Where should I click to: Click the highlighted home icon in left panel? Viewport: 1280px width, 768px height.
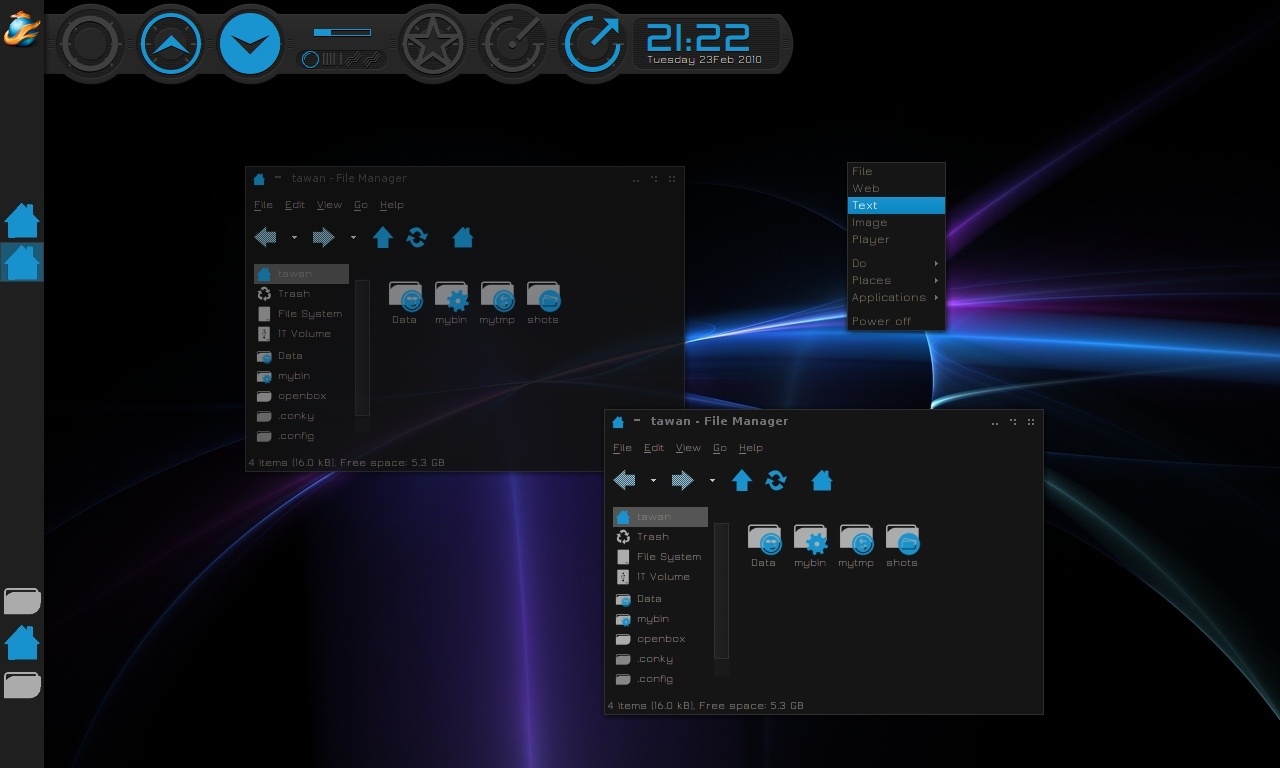[x=22, y=263]
